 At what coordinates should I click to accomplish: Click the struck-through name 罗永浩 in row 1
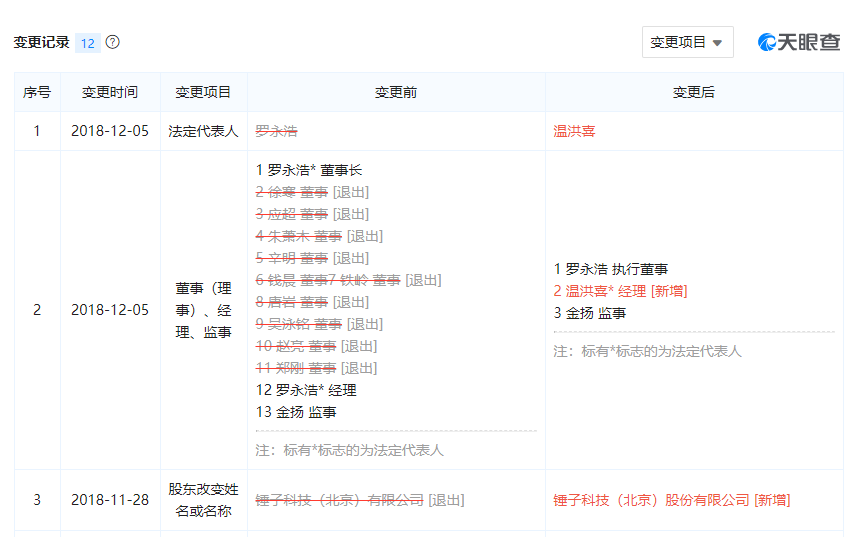pos(276,131)
